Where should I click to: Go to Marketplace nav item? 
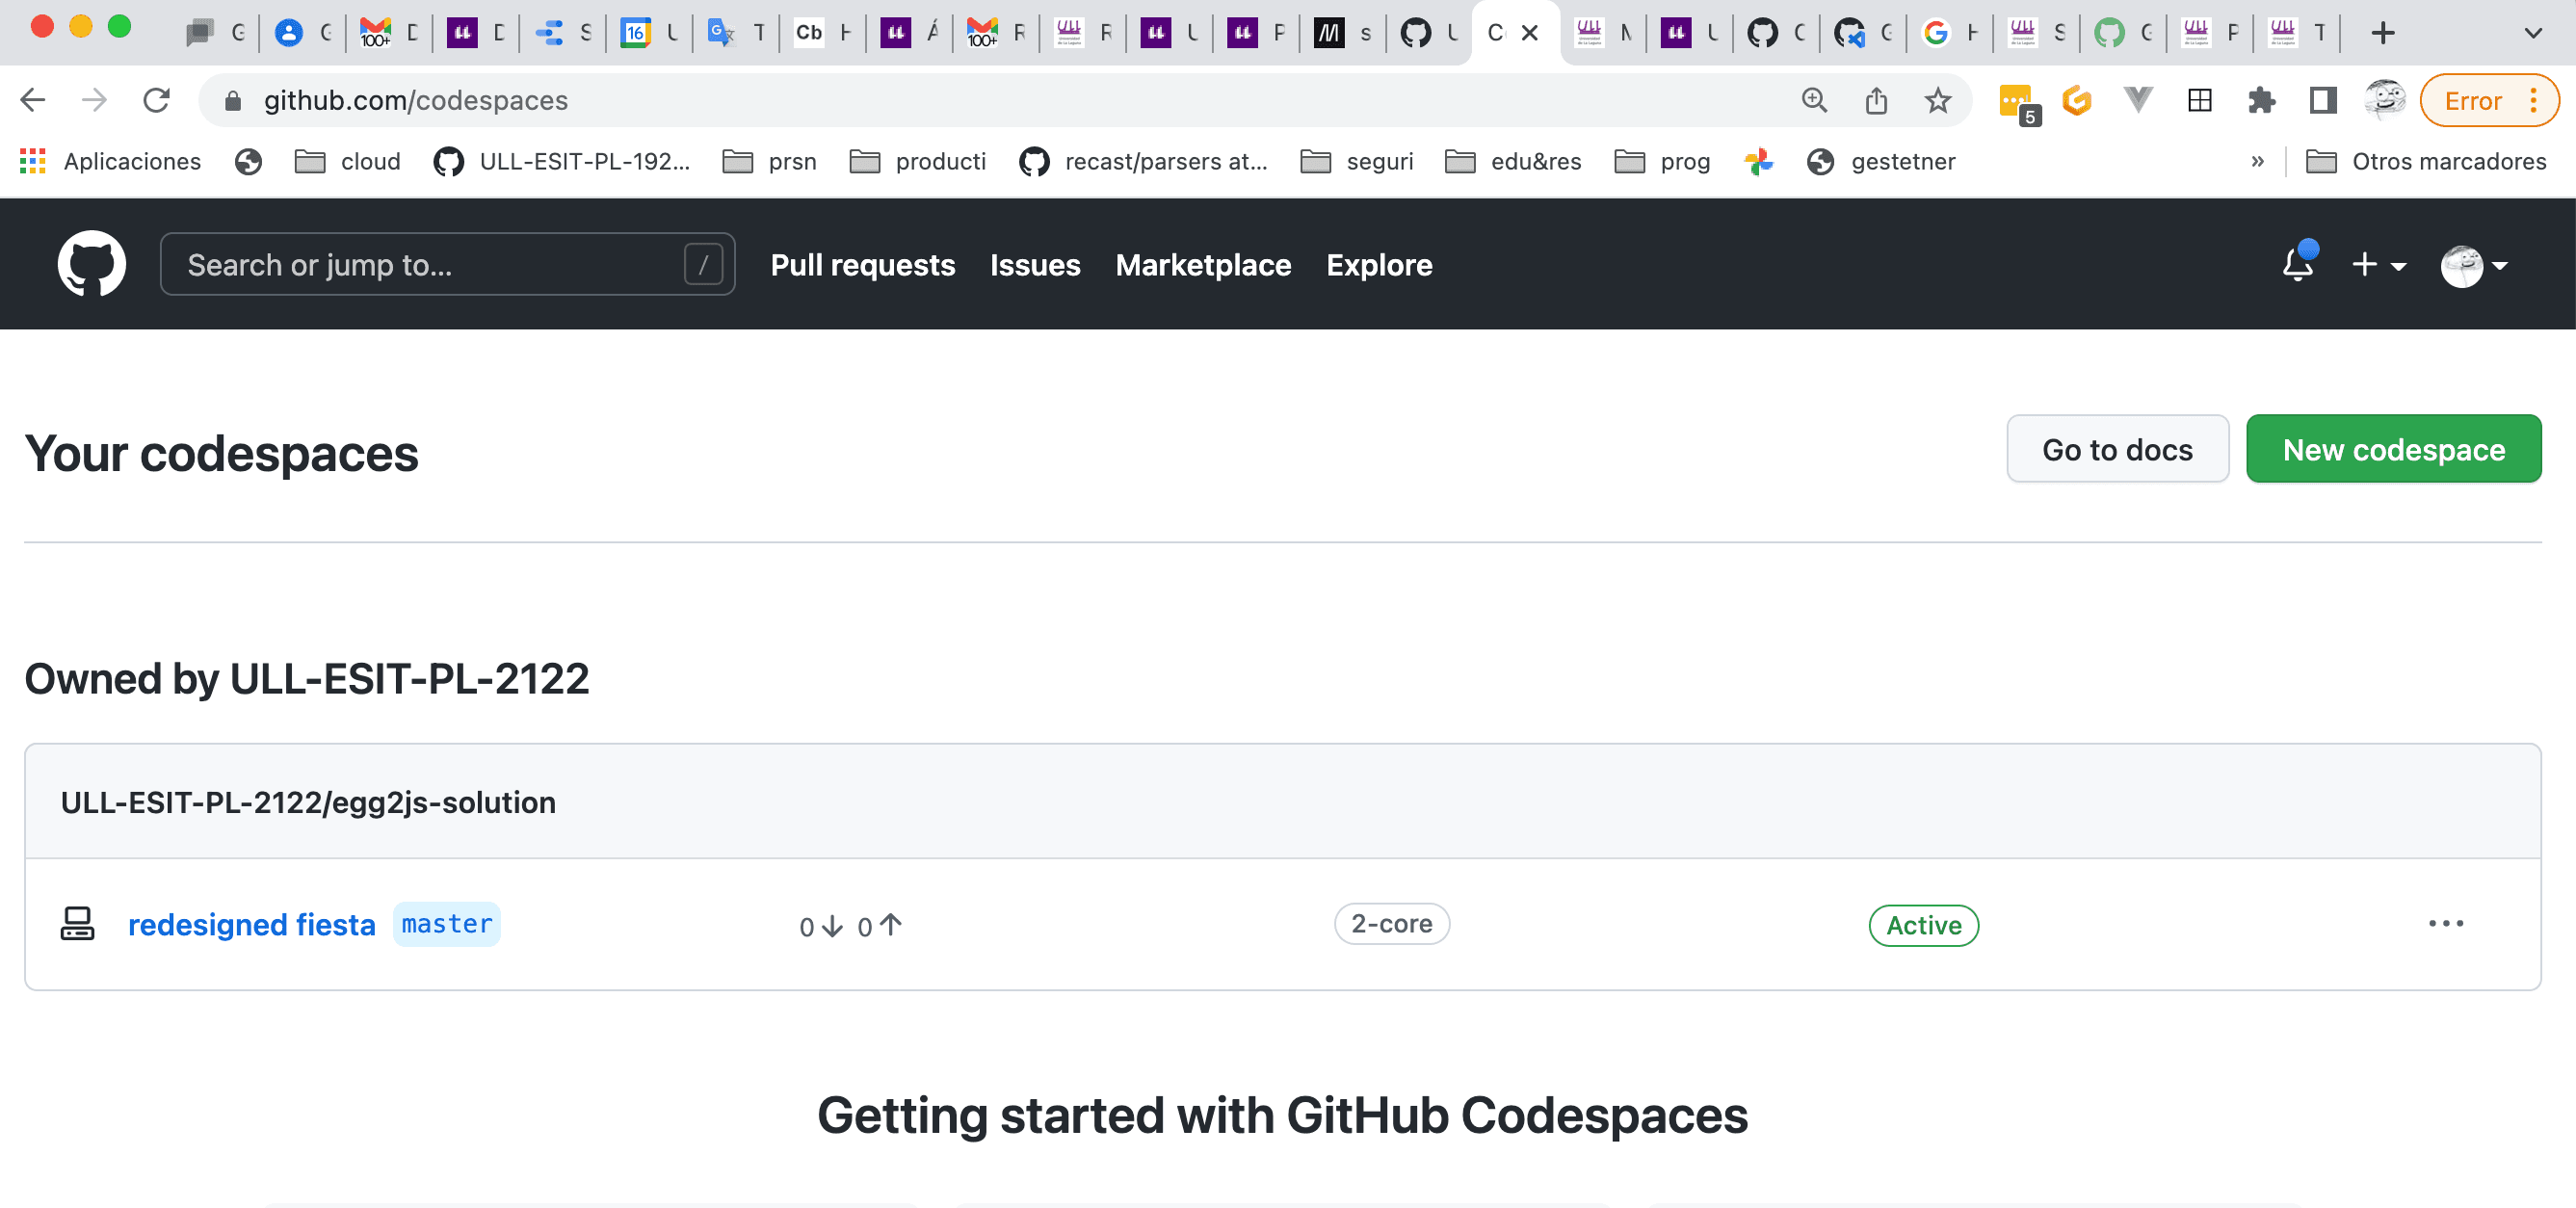point(1203,264)
